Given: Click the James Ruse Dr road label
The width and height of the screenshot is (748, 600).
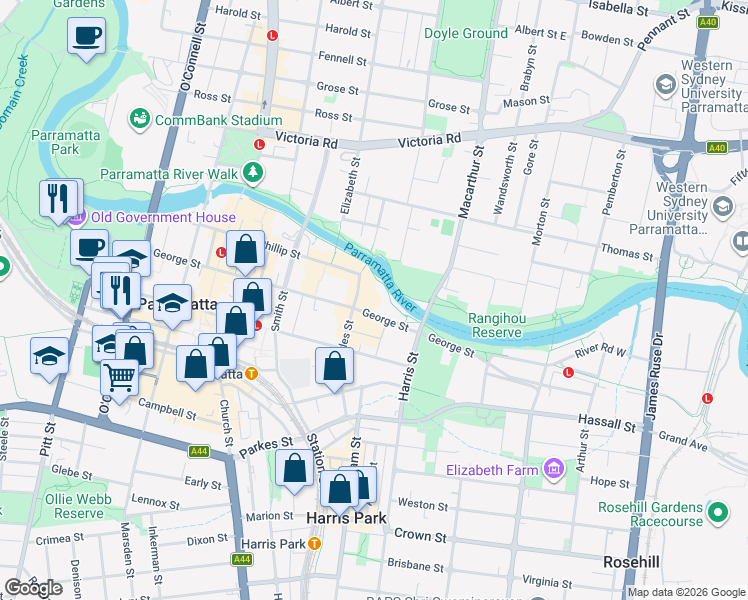Looking at the screenshot, I should point(654,376).
